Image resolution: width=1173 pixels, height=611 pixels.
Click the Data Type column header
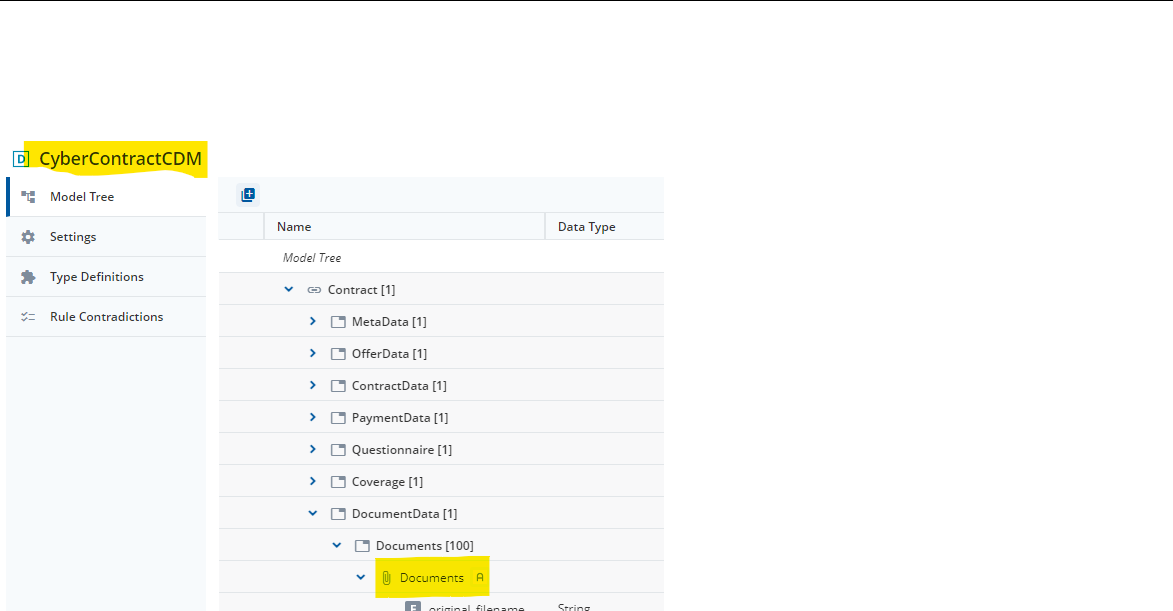coord(604,227)
